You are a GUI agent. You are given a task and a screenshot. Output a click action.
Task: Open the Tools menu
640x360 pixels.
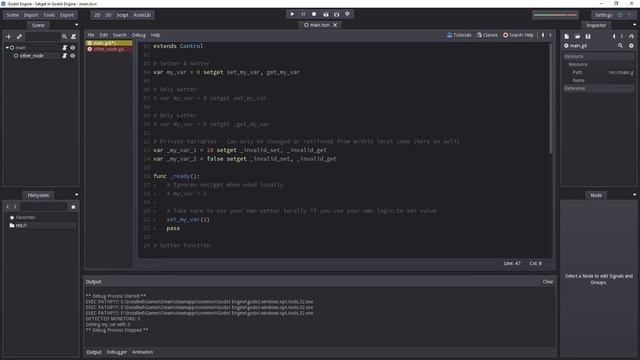(x=49, y=15)
